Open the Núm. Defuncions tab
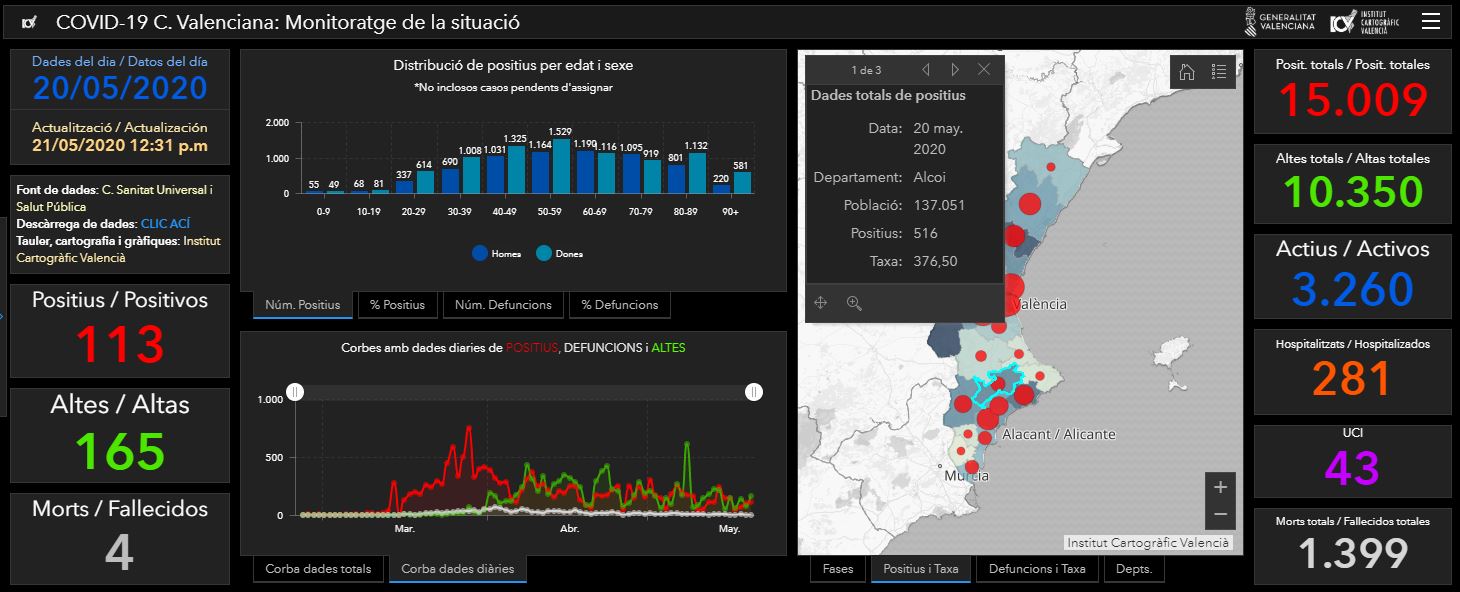The width and height of the screenshot is (1460, 592). (503, 305)
